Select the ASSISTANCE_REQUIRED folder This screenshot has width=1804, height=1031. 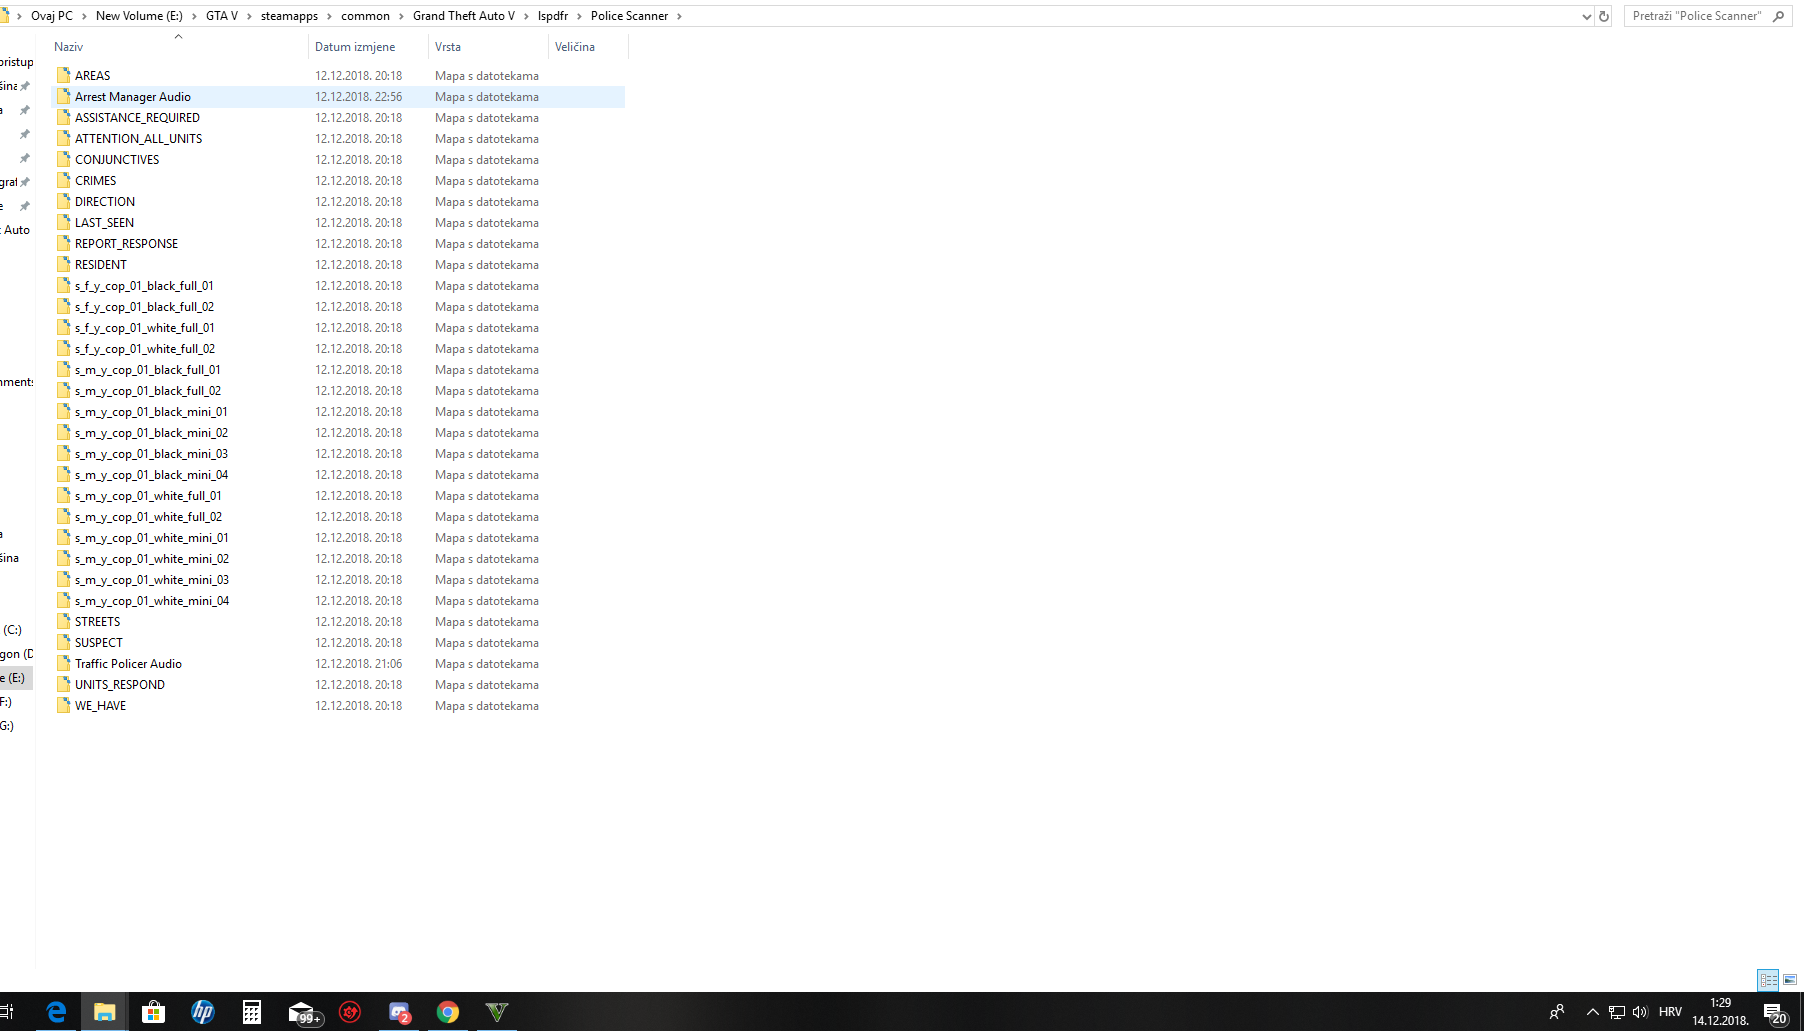(137, 118)
